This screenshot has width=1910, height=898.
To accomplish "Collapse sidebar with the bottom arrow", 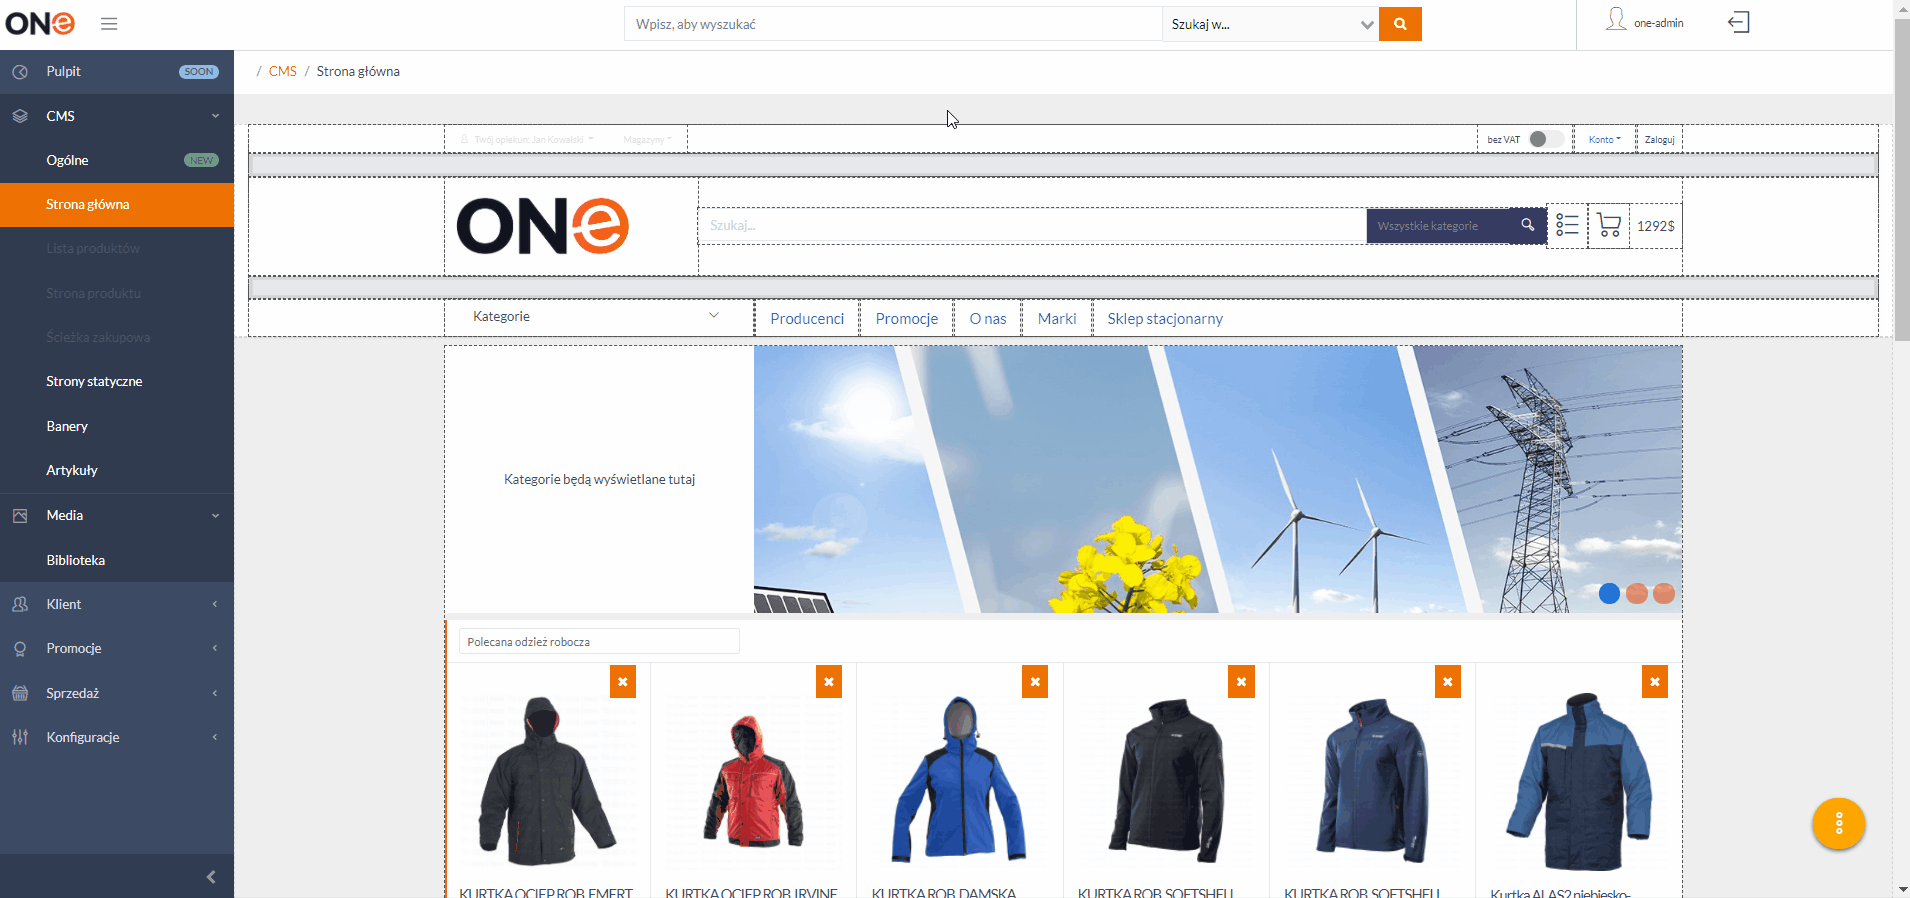I will tap(211, 877).
